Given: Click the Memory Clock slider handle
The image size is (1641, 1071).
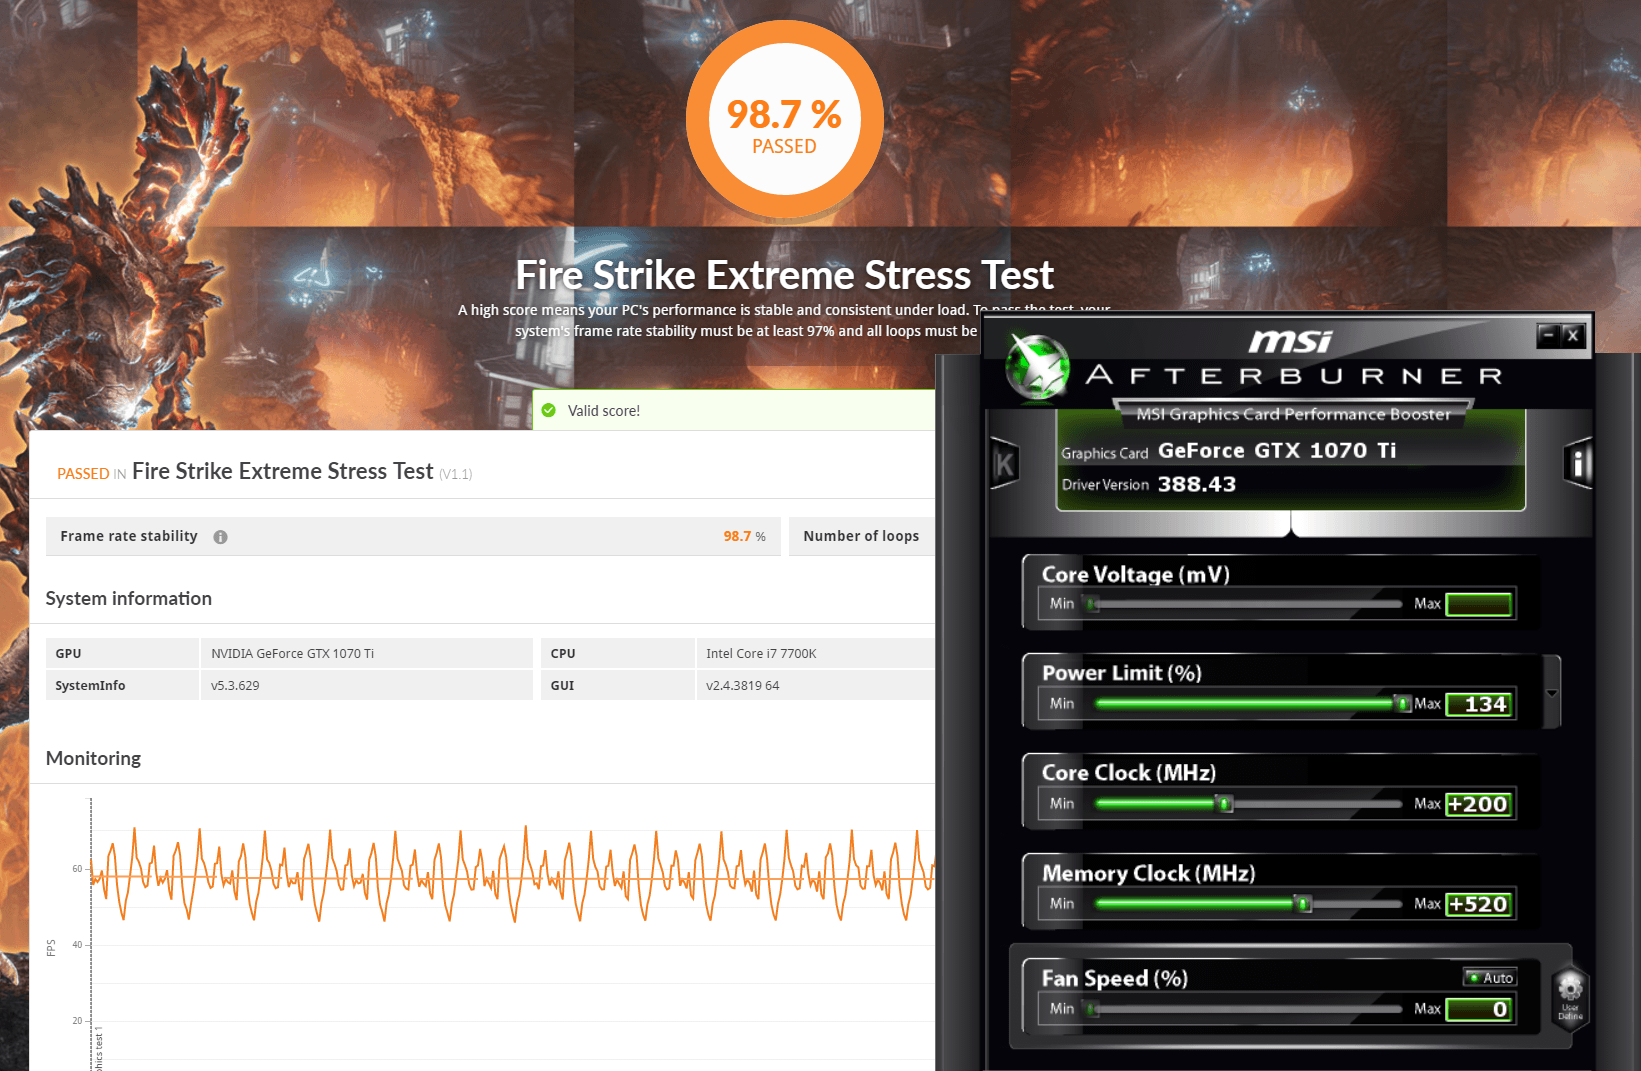Looking at the screenshot, I should pos(1303,904).
